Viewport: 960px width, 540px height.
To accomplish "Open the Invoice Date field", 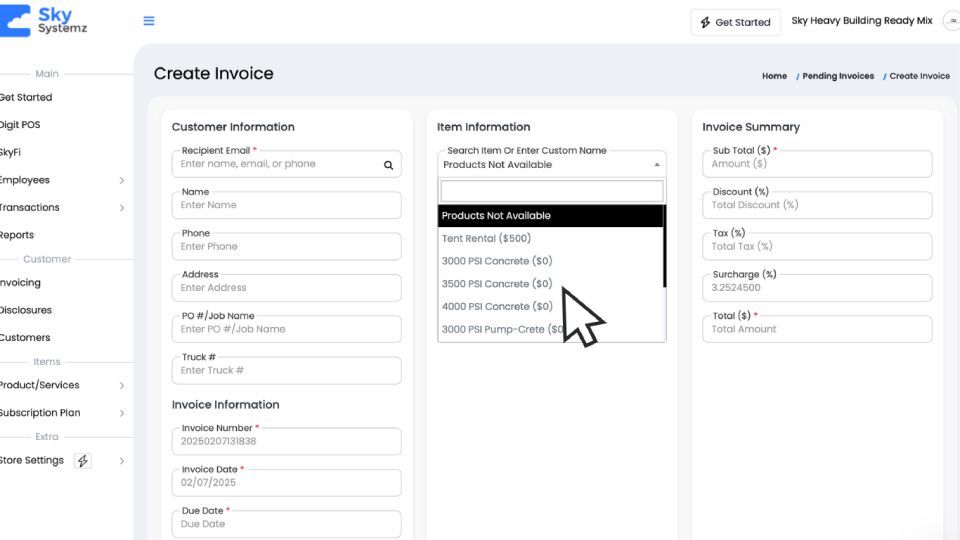I will click(x=287, y=483).
